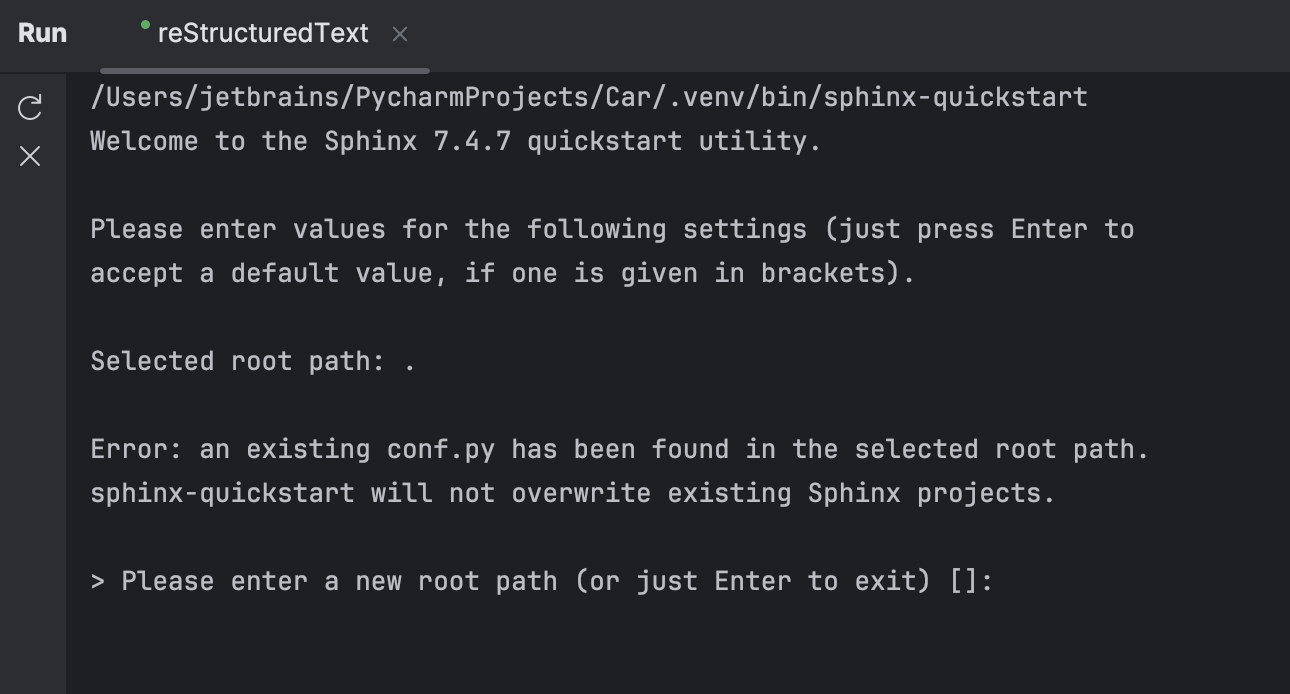Click the green dot beside reStructuredText

click(146, 22)
